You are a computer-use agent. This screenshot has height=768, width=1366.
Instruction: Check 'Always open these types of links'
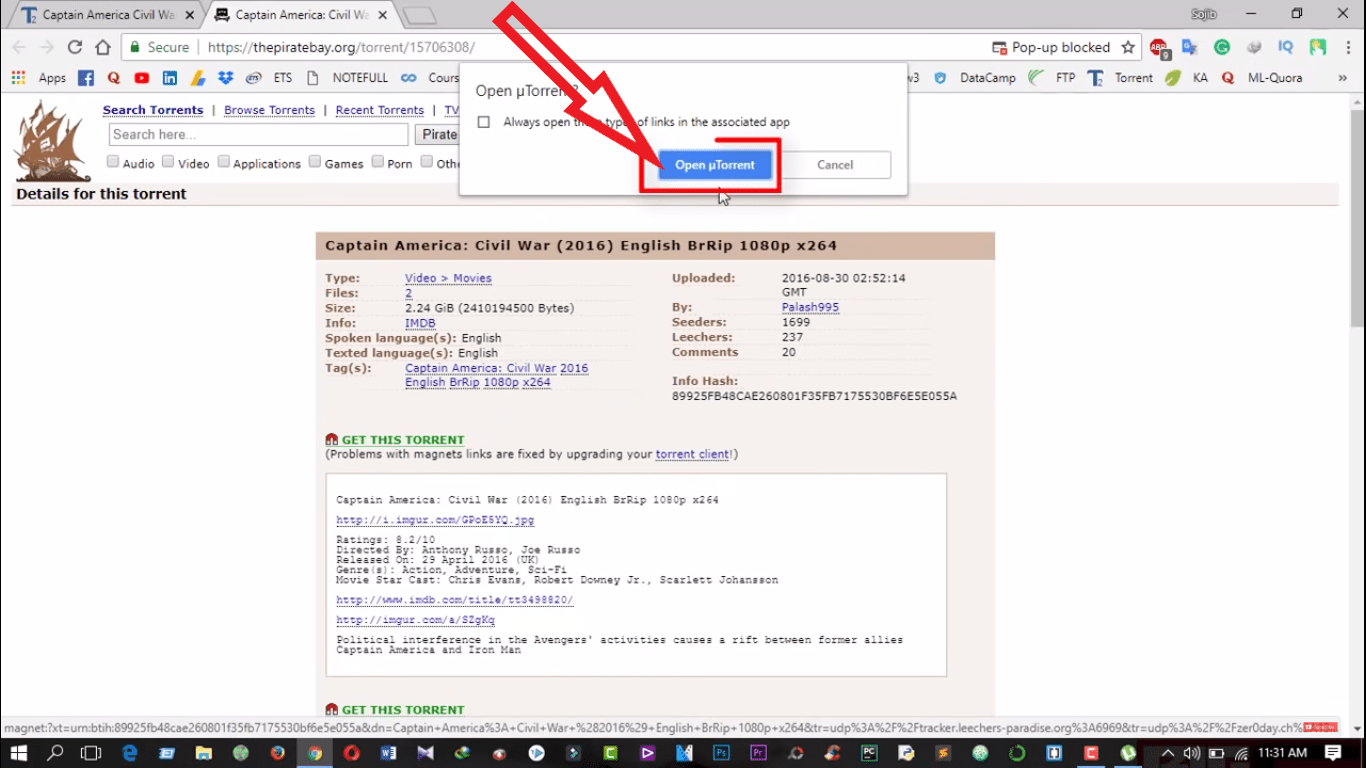[484, 122]
